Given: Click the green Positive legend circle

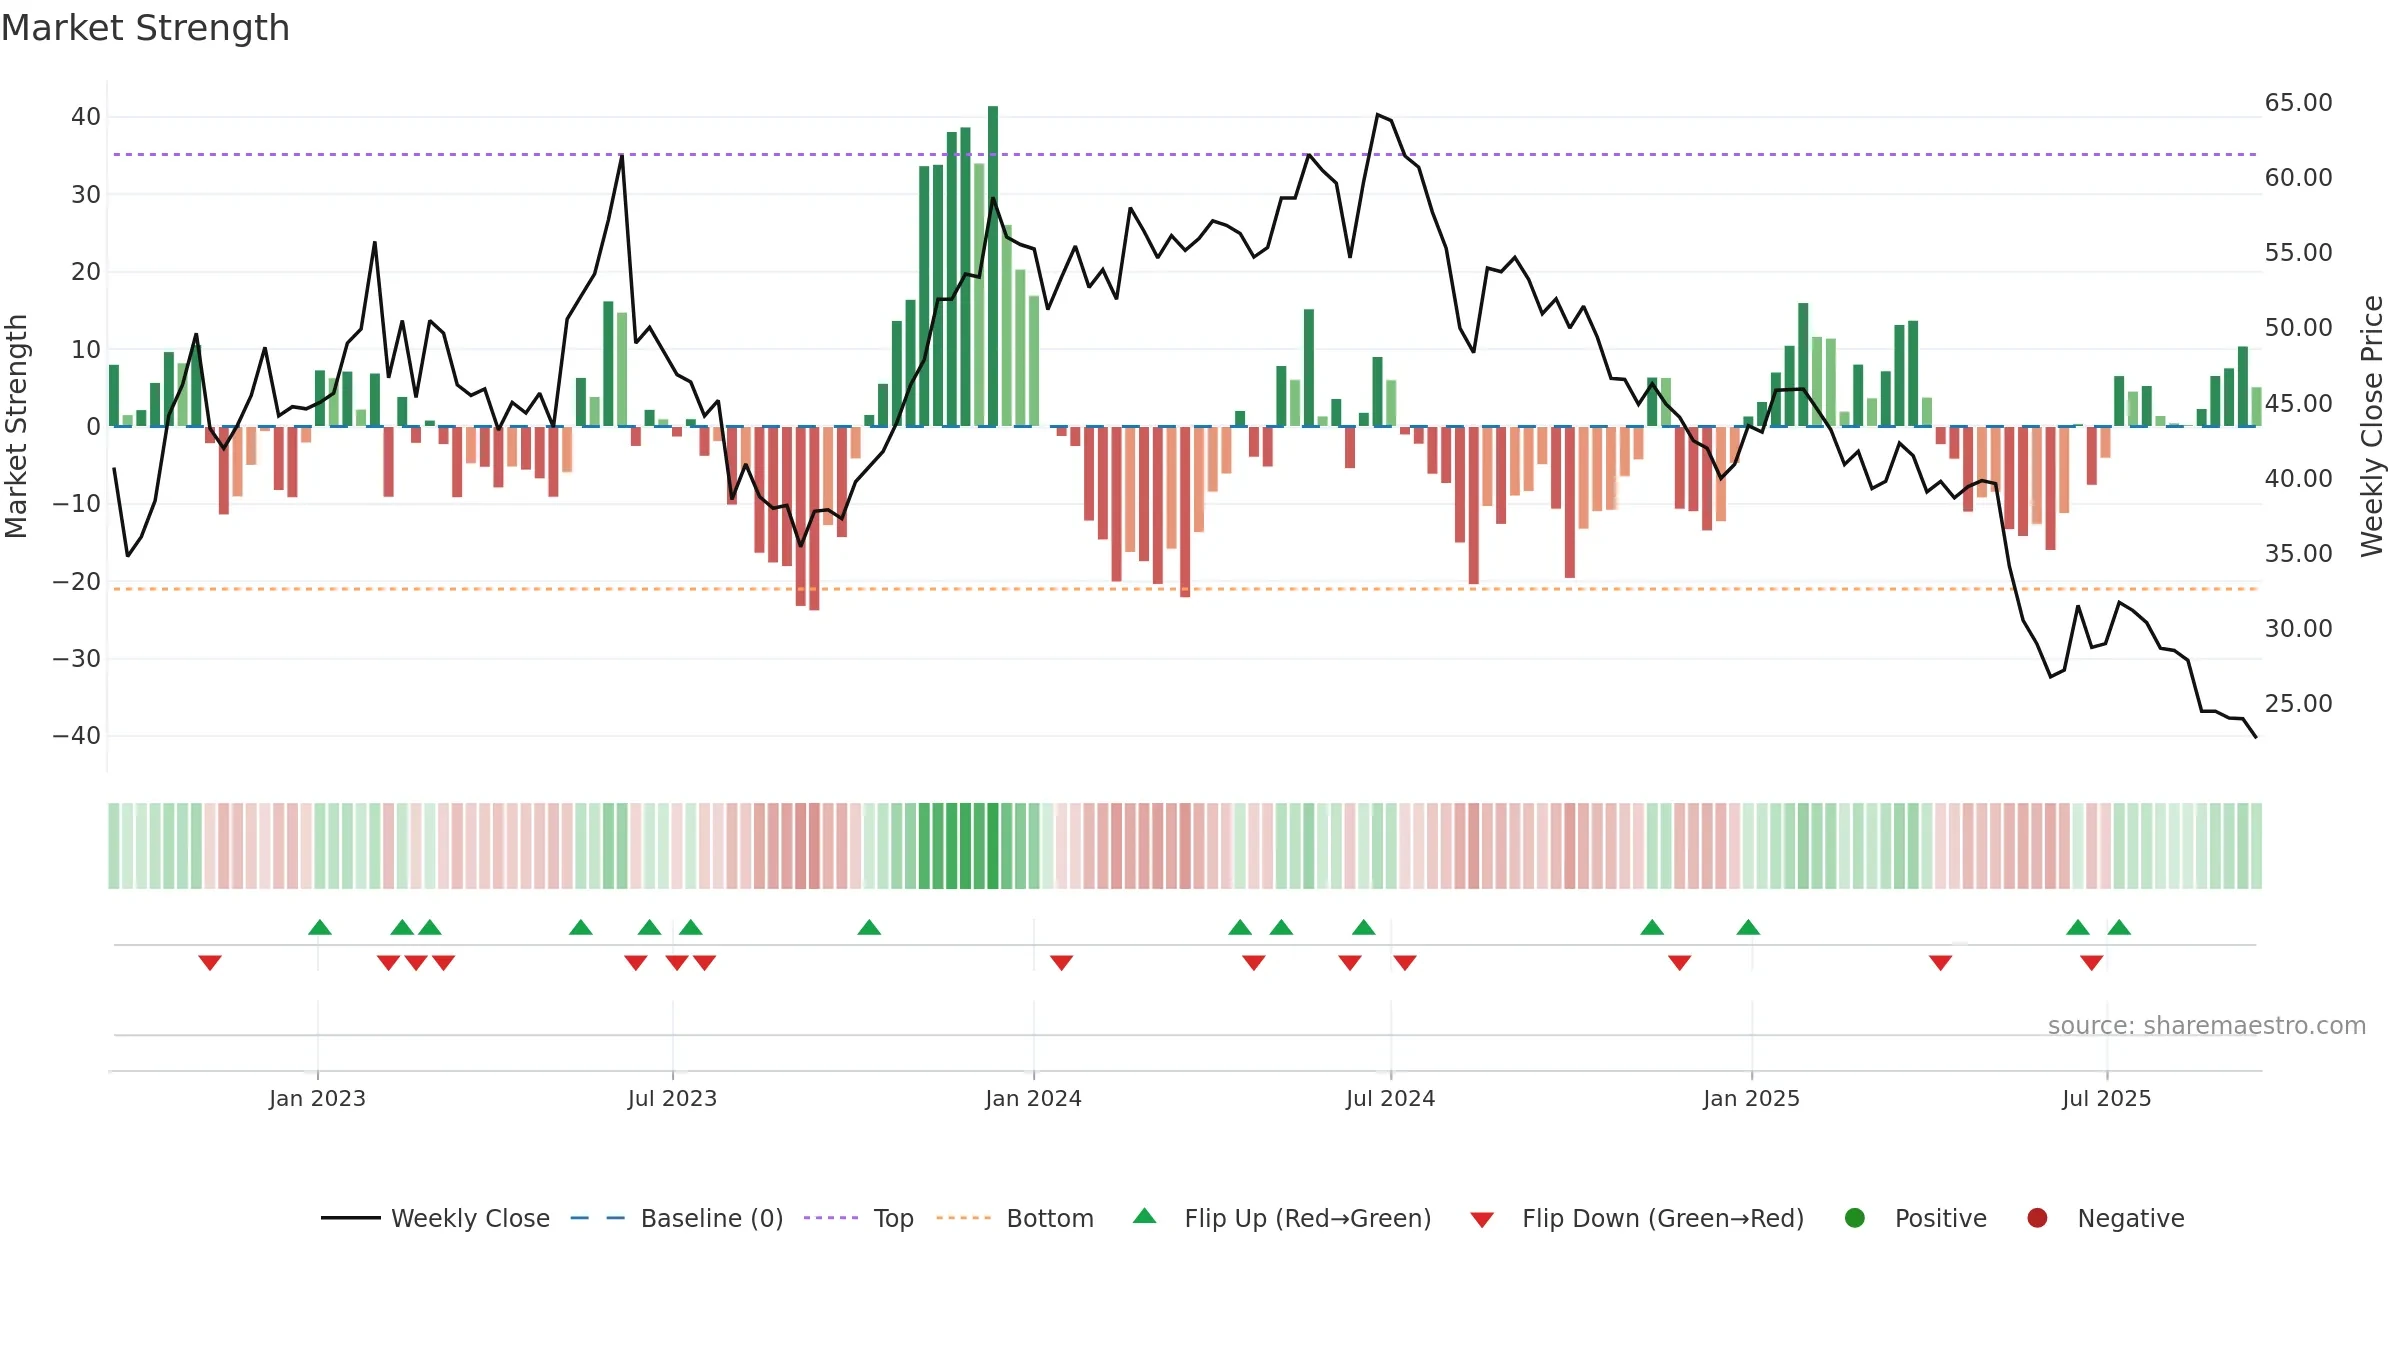Looking at the screenshot, I should pos(1855,1218).
